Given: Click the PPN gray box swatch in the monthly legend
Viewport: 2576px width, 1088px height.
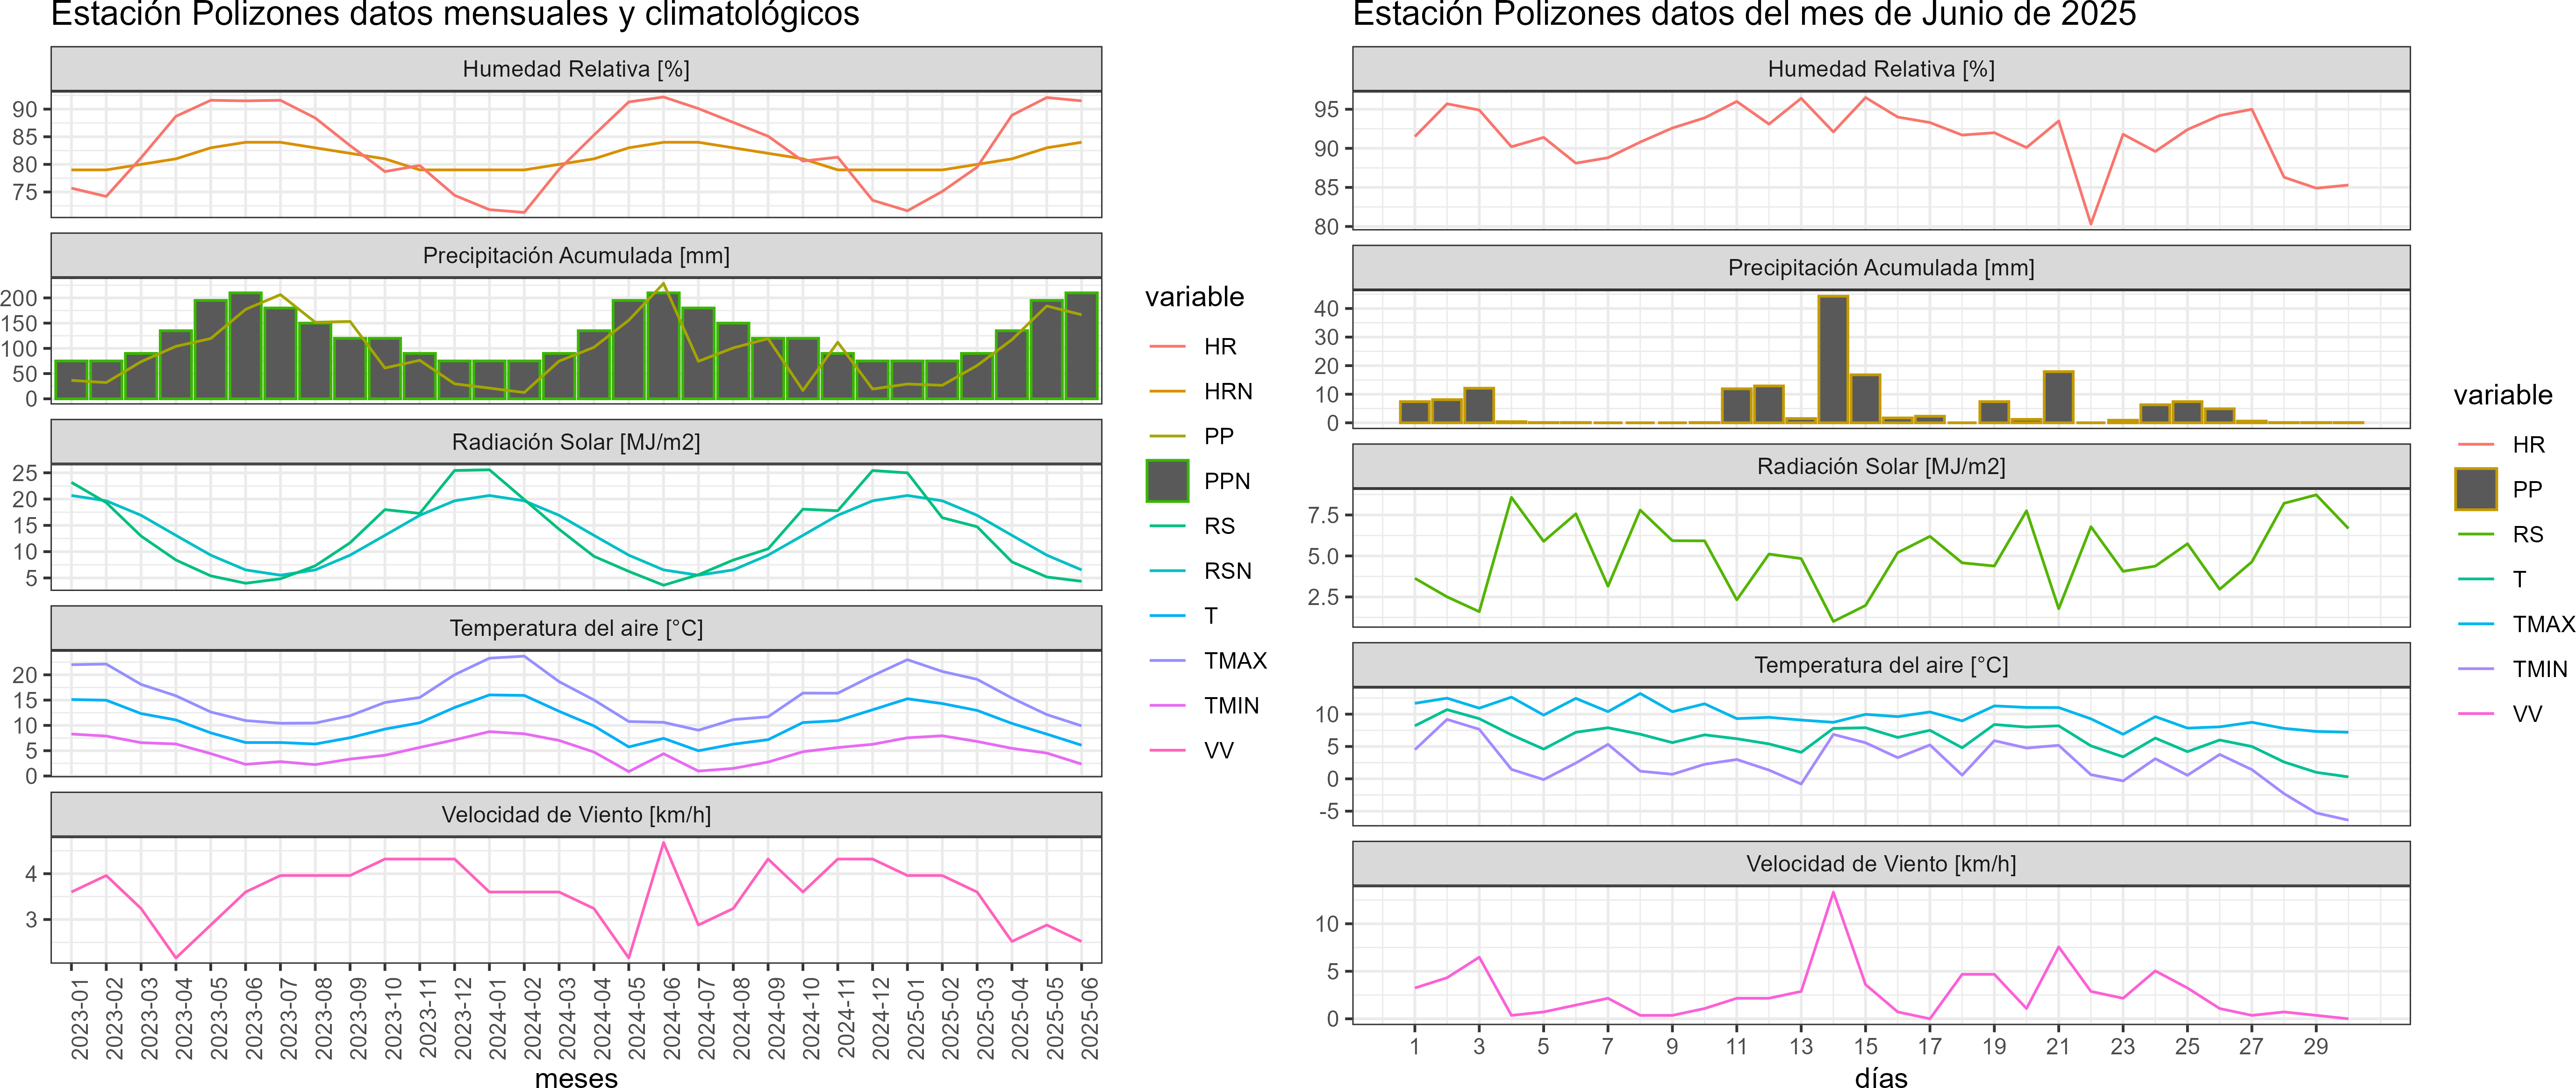Looking at the screenshot, I should pos(1167,481).
